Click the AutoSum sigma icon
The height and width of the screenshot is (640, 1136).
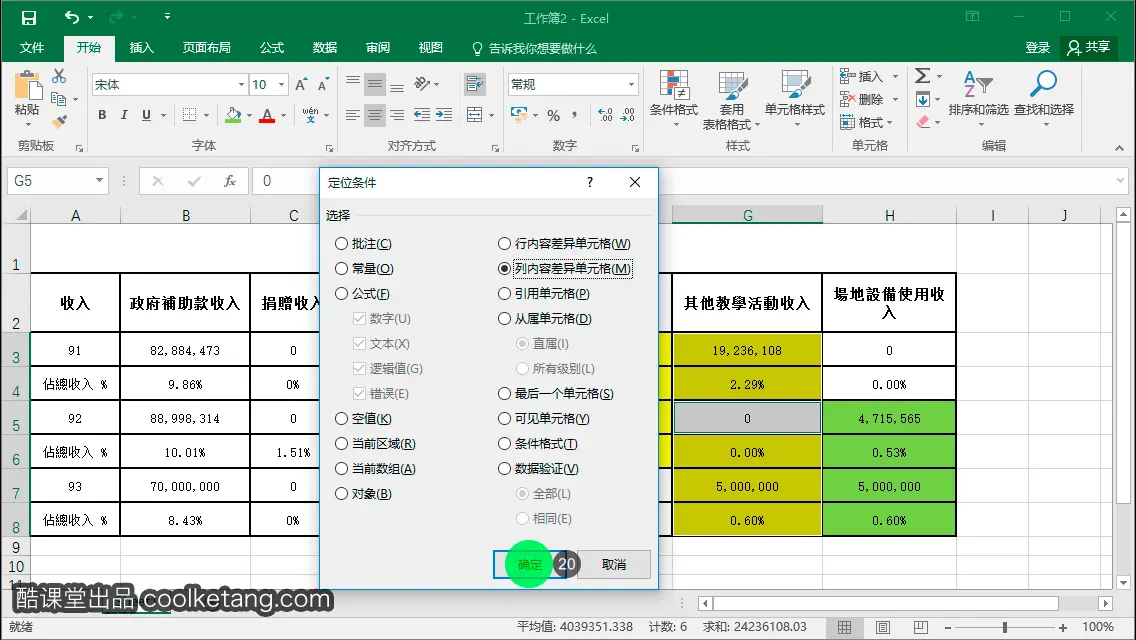coord(922,75)
